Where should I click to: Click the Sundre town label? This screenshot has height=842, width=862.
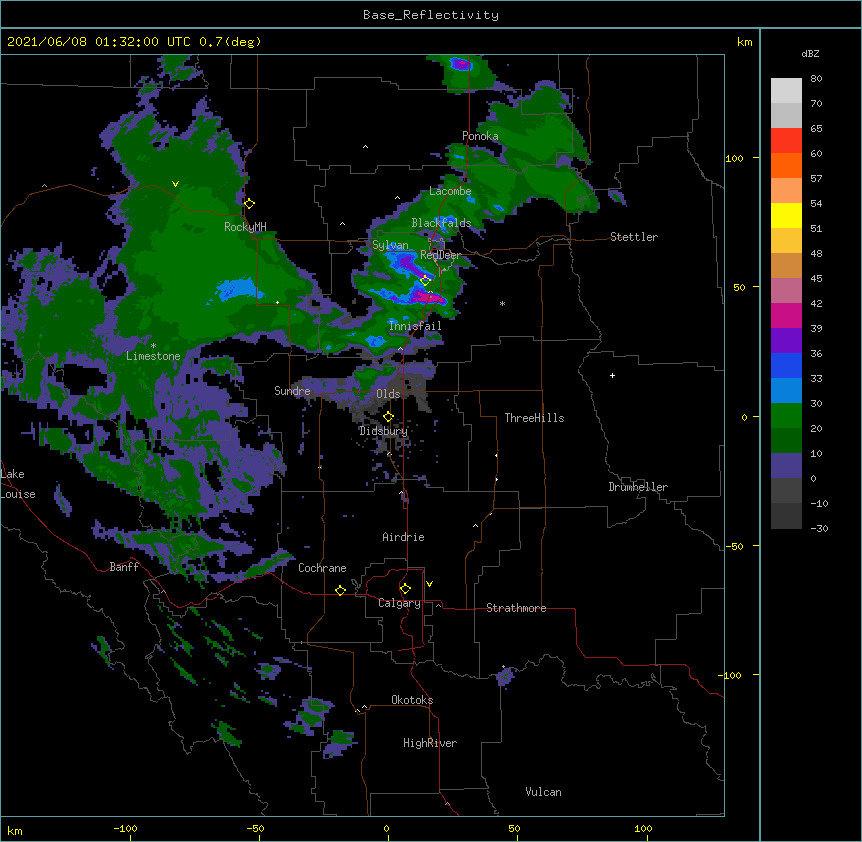pyautogui.click(x=292, y=391)
